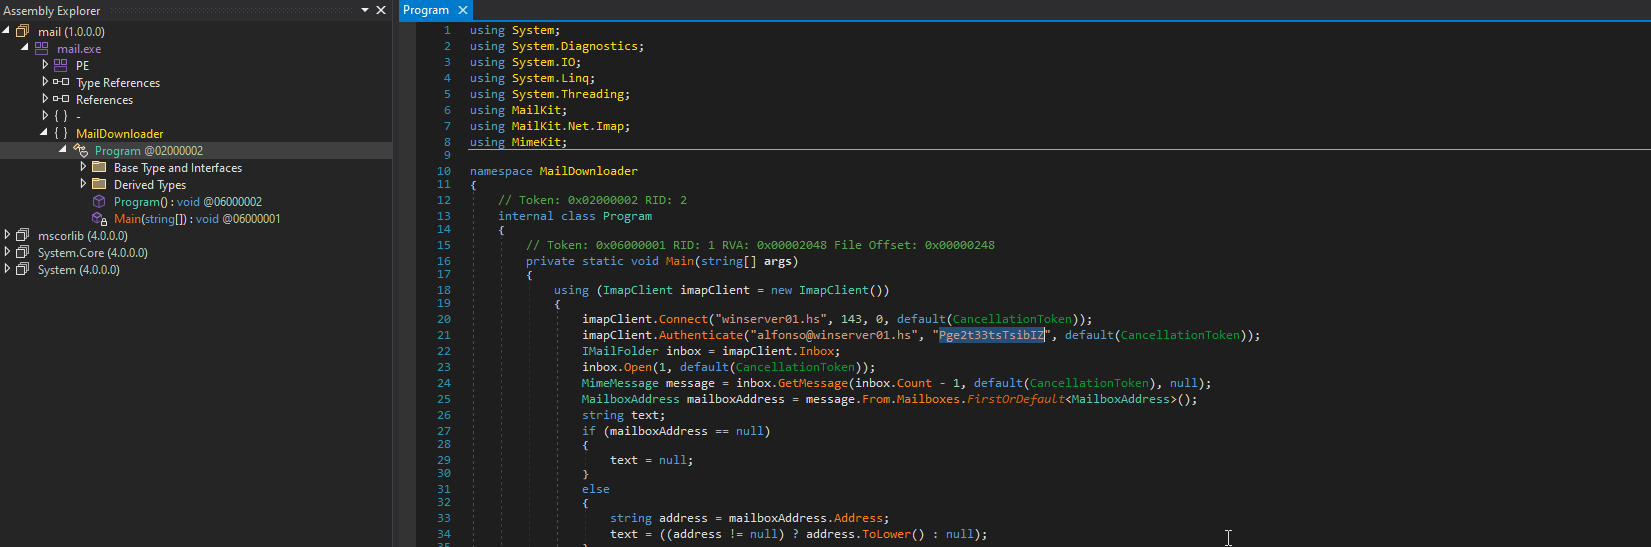Expand Base Type and Interfaces folder
Image resolution: width=1651 pixels, height=547 pixels.
tap(83, 167)
